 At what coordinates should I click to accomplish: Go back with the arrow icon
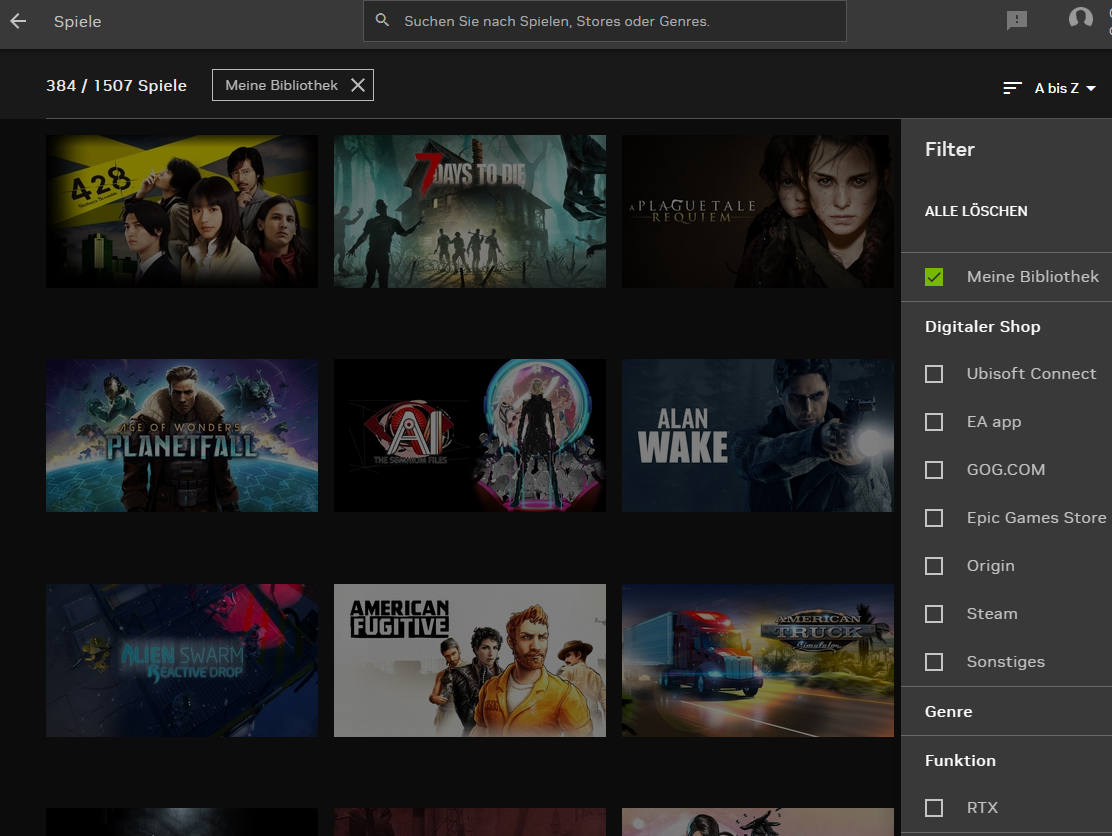pyautogui.click(x=18, y=21)
